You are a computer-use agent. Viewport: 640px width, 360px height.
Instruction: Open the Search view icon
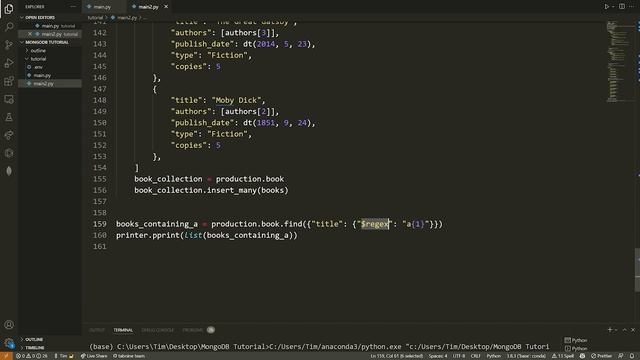click(9, 27)
